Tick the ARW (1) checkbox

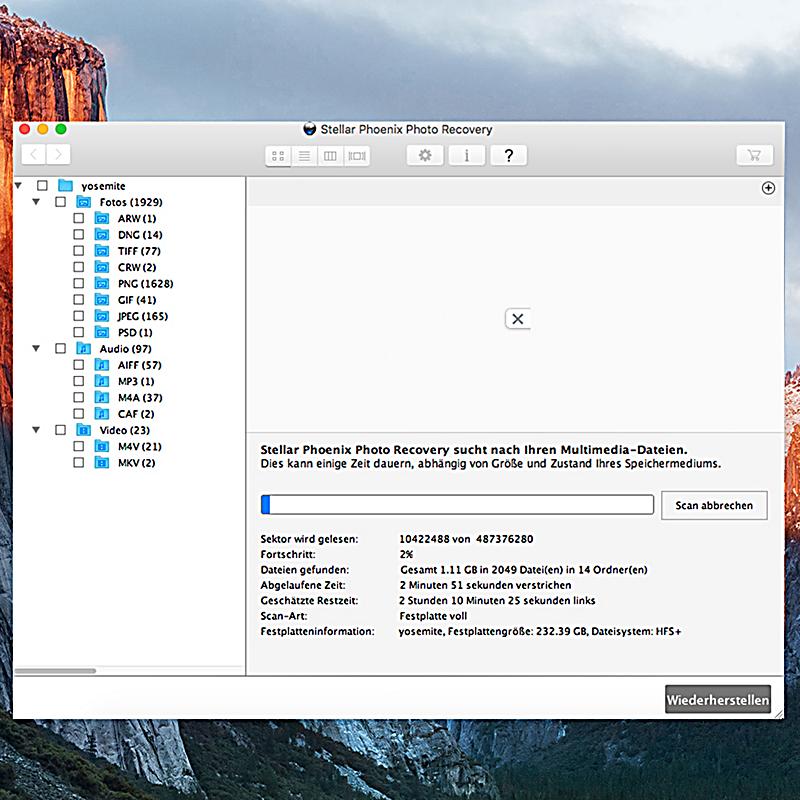pos(79,218)
